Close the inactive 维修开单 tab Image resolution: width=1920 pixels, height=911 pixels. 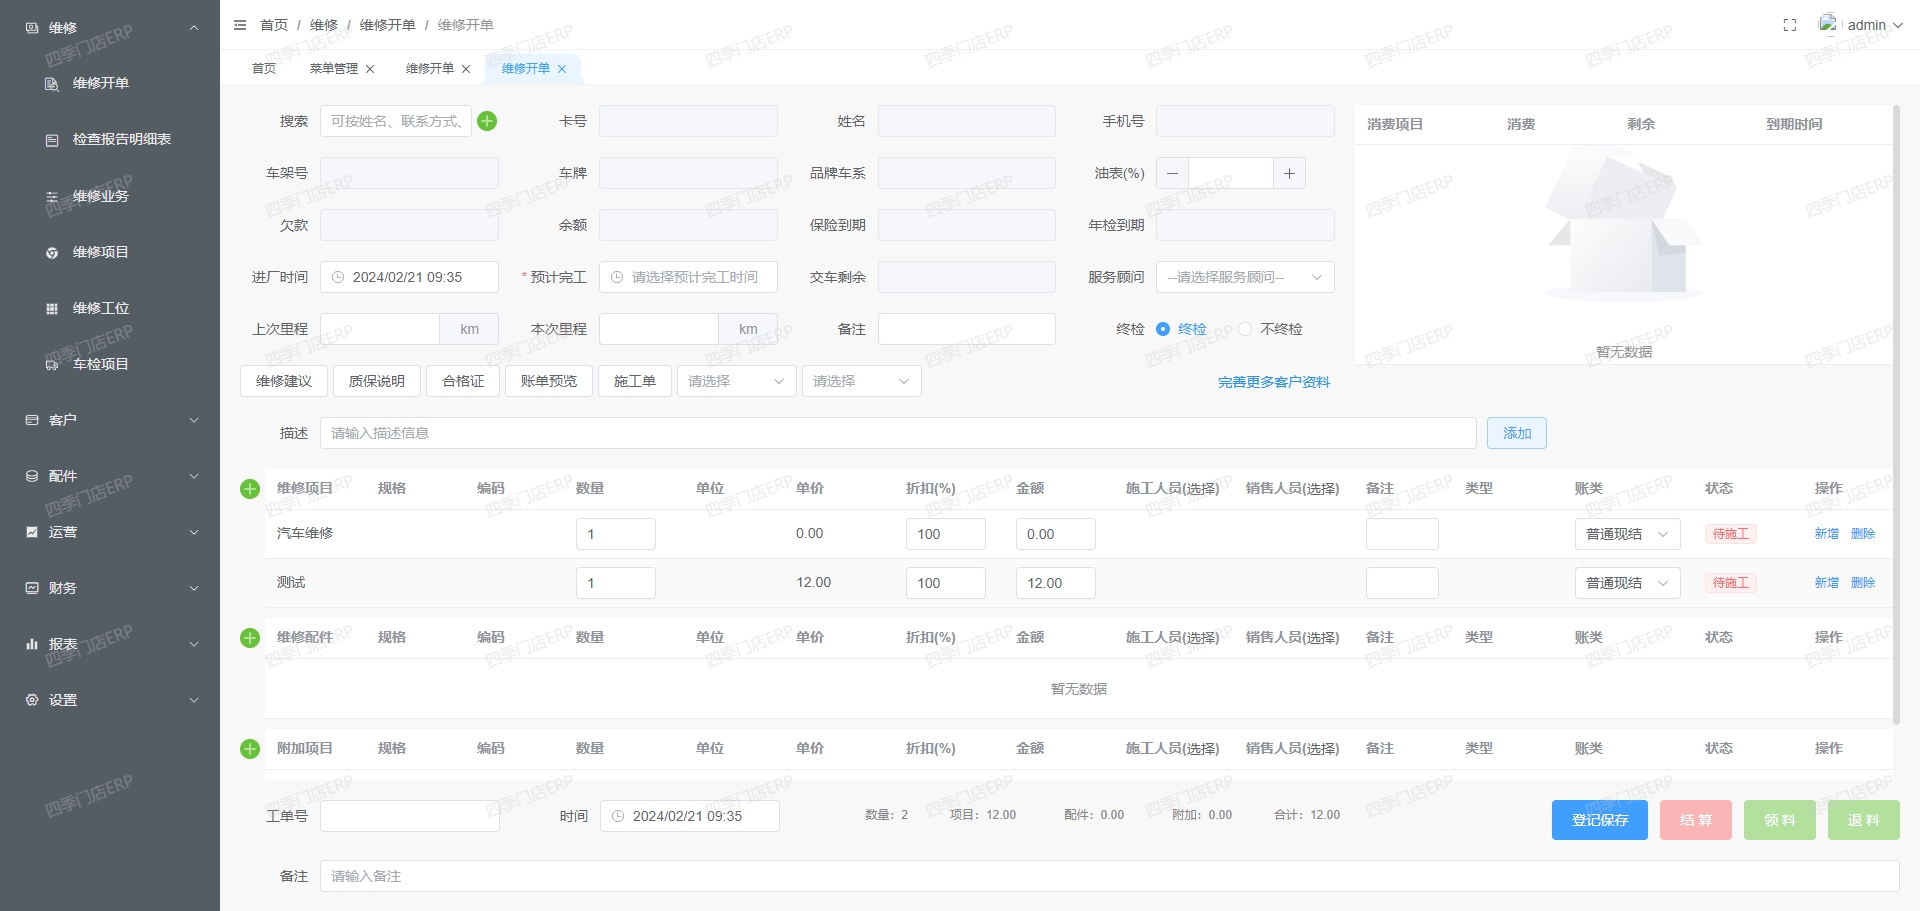[x=466, y=69]
